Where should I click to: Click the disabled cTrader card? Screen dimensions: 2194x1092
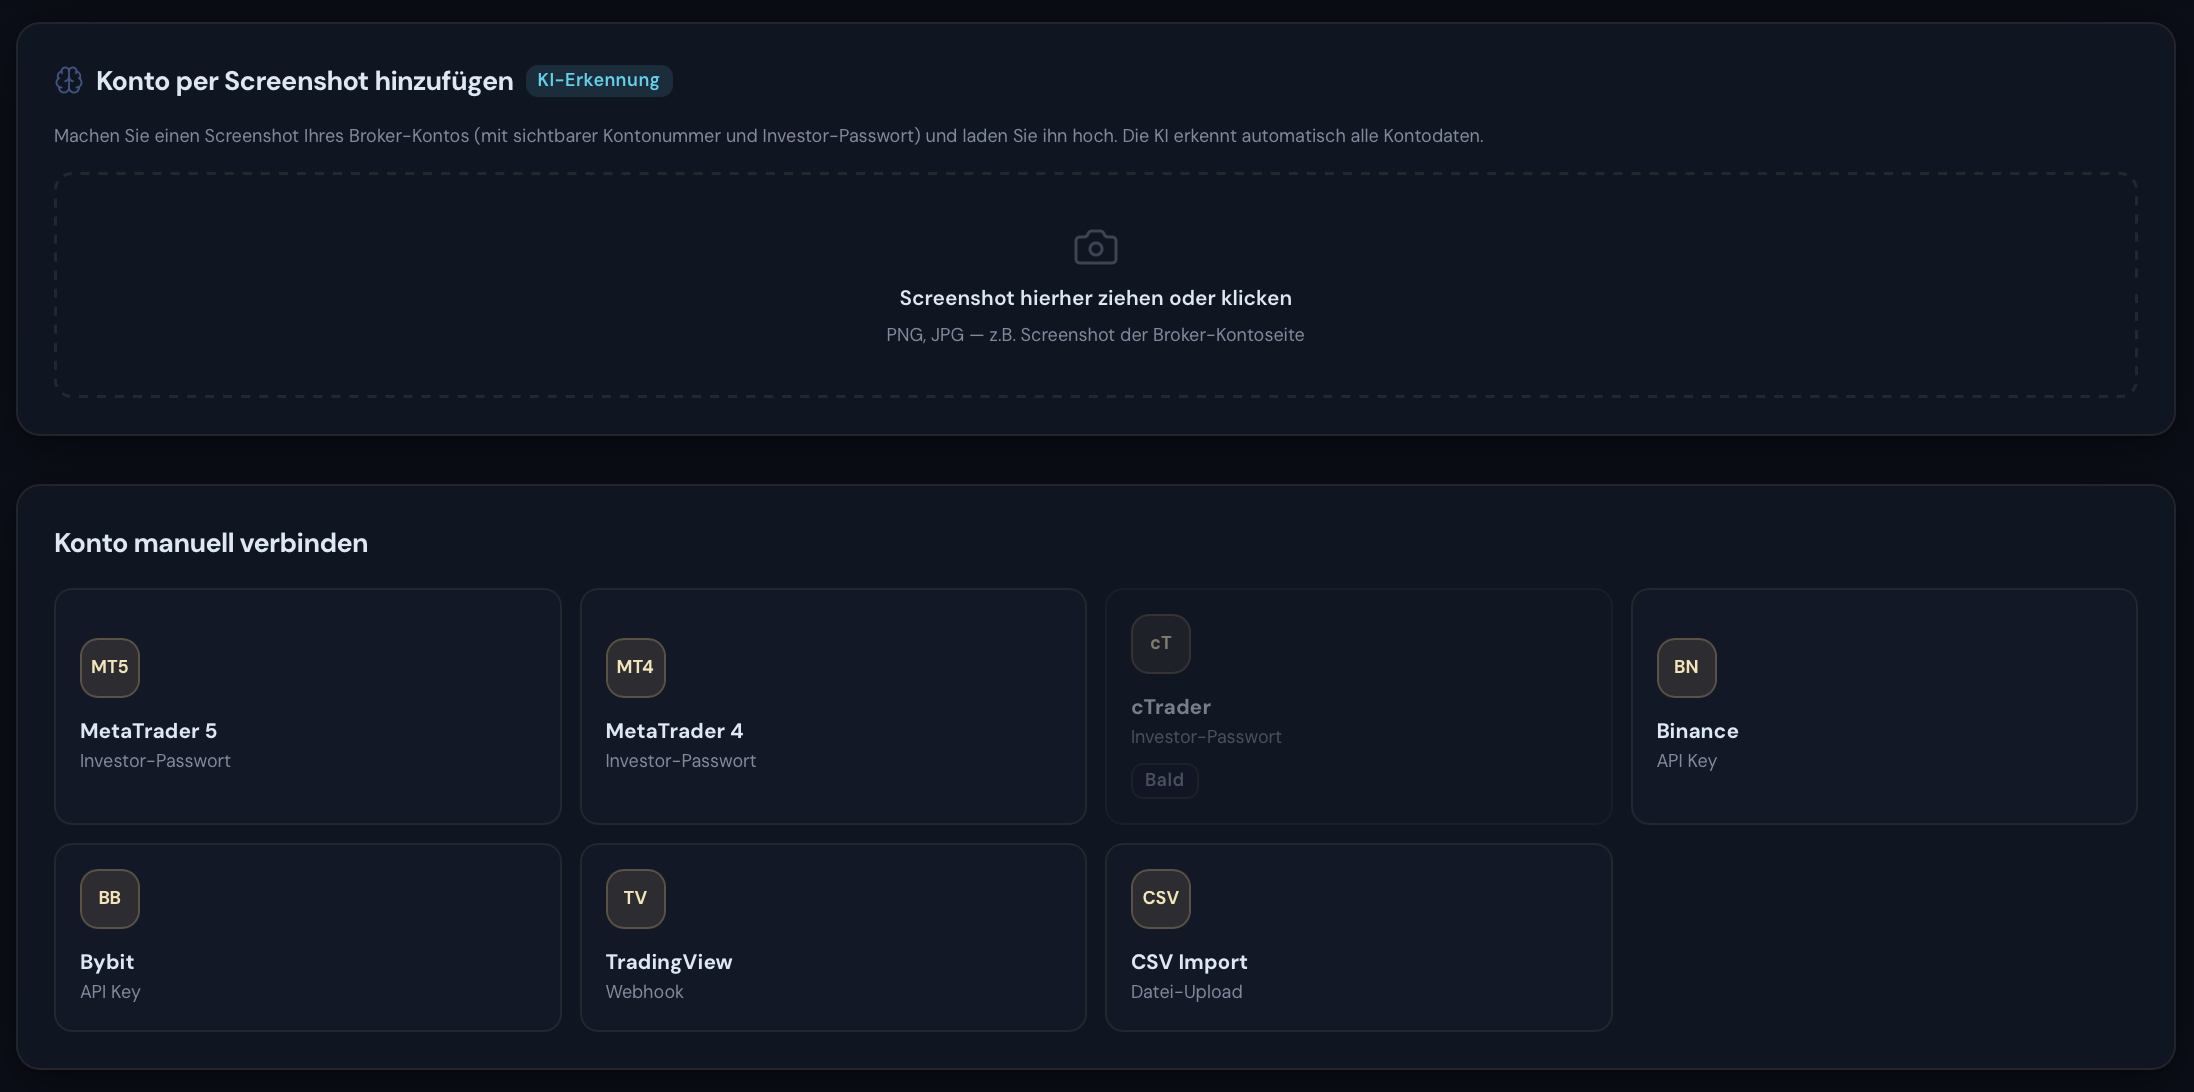click(1358, 706)
